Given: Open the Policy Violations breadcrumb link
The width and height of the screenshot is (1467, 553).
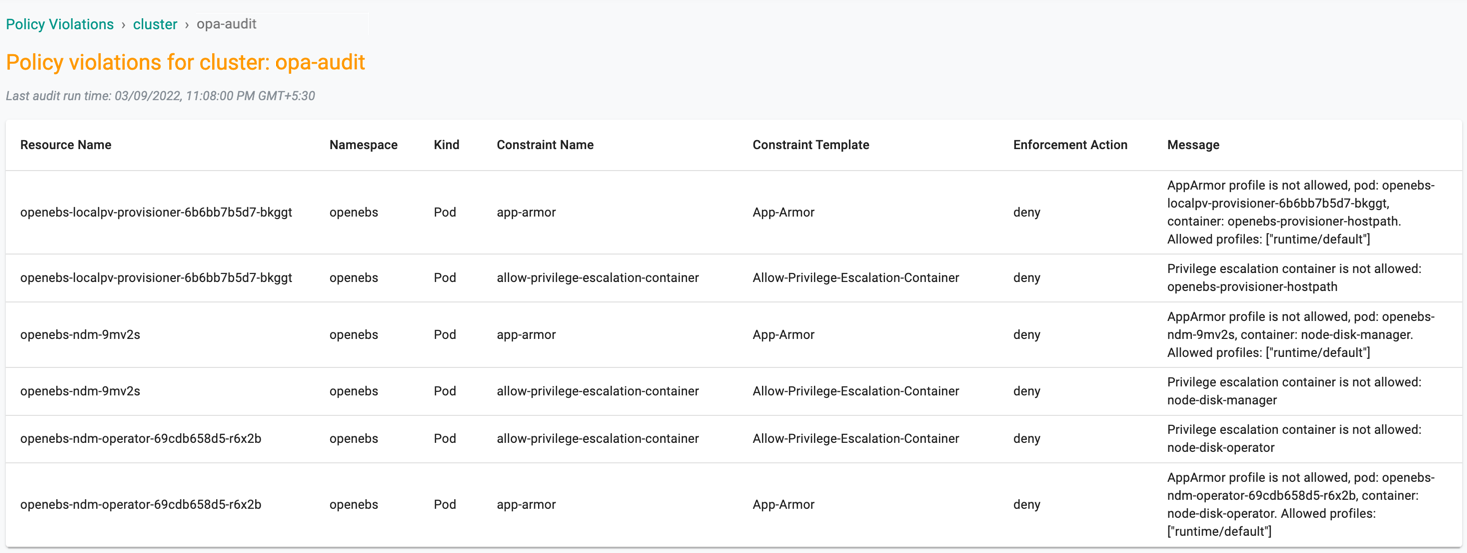Looking at the screenshot, I should [60, 24].
